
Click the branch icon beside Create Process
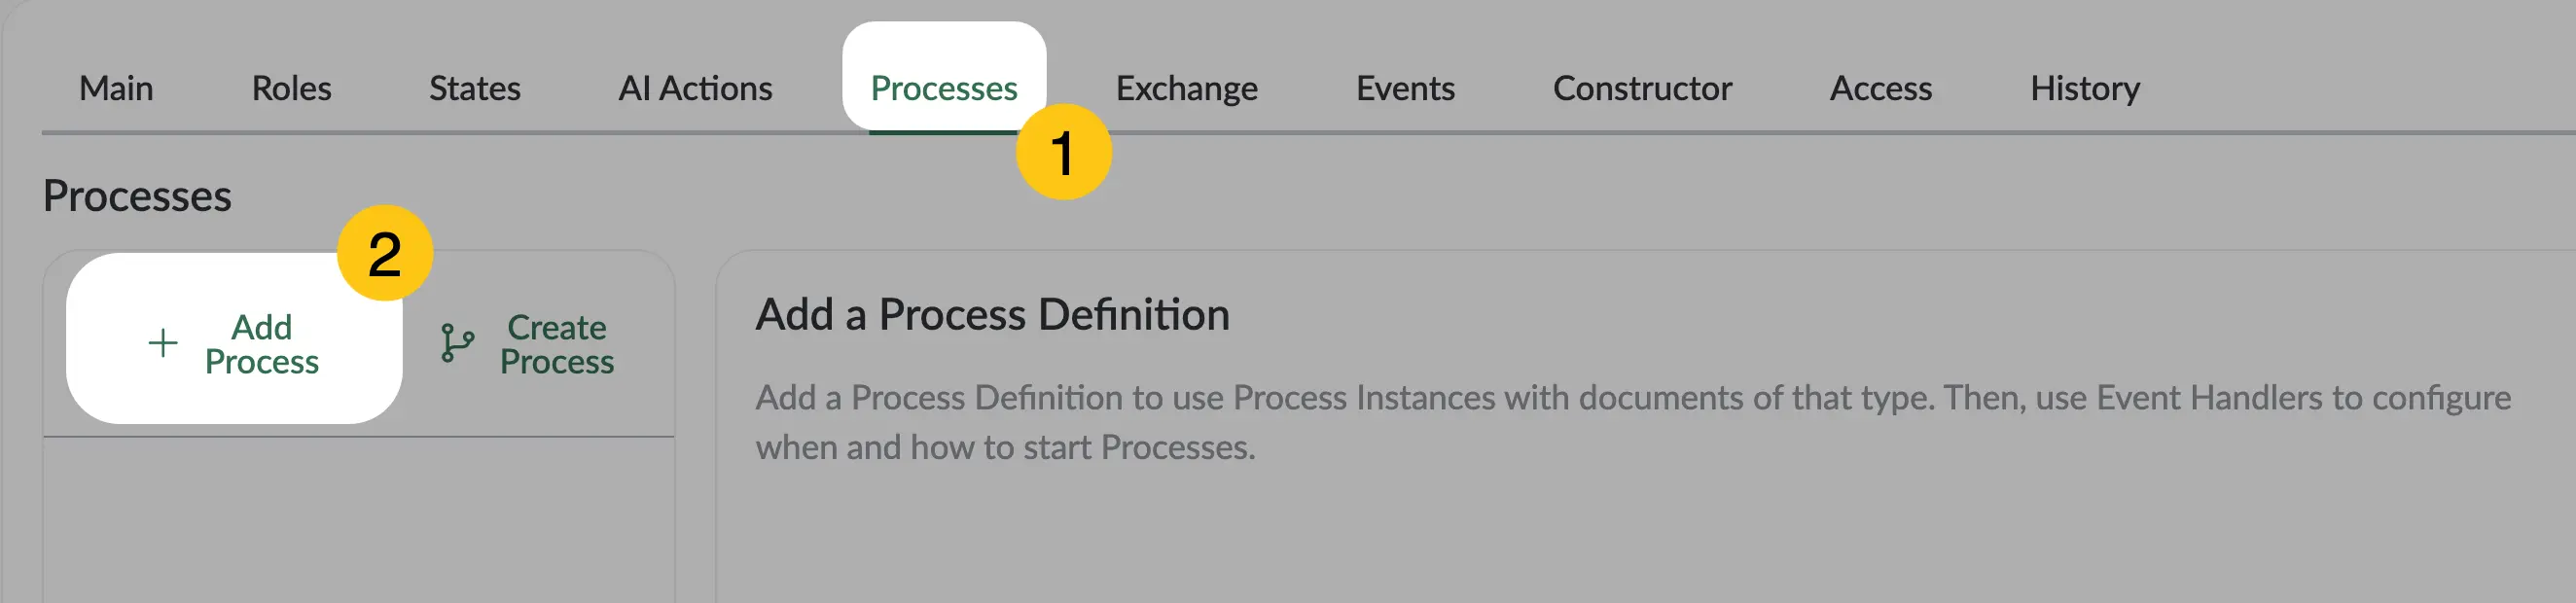457,344
